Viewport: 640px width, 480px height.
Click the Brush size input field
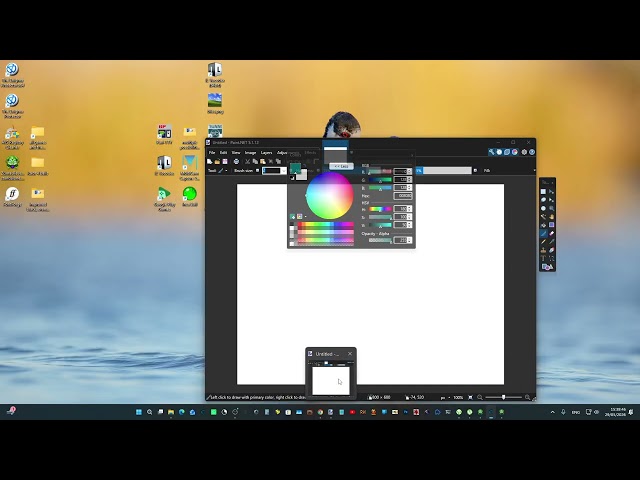pyautogui.click(x=272, y=171)
